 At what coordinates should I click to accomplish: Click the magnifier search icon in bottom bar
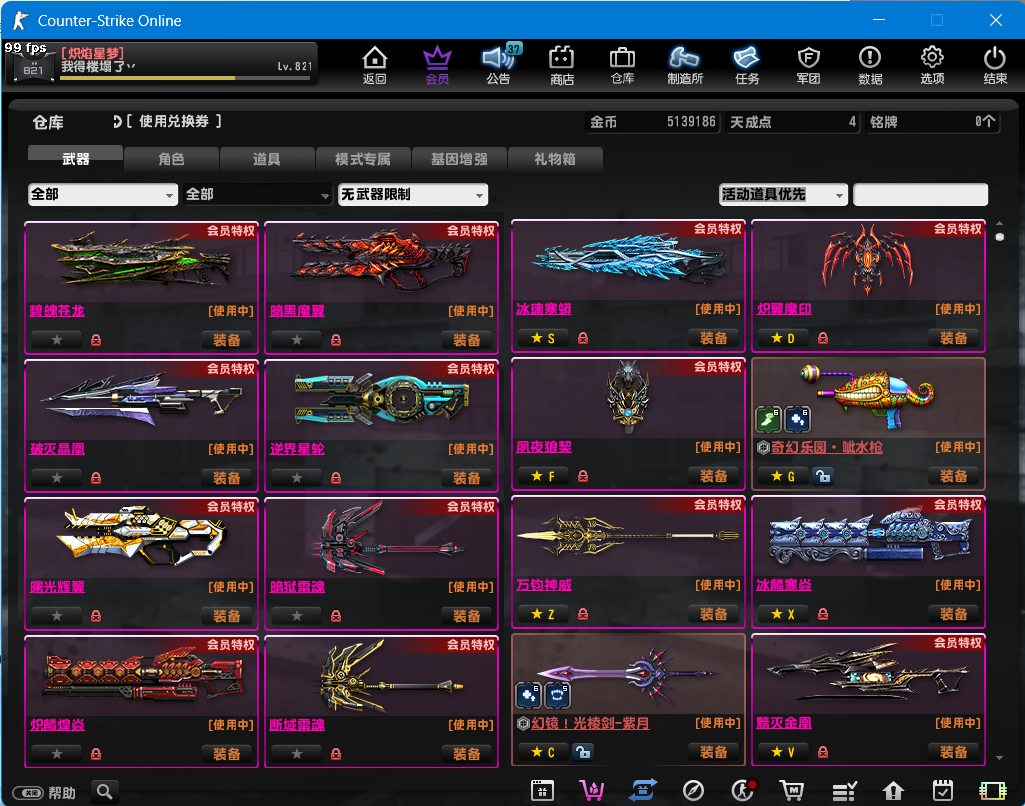pyautogui.click(x=105, y=792)
